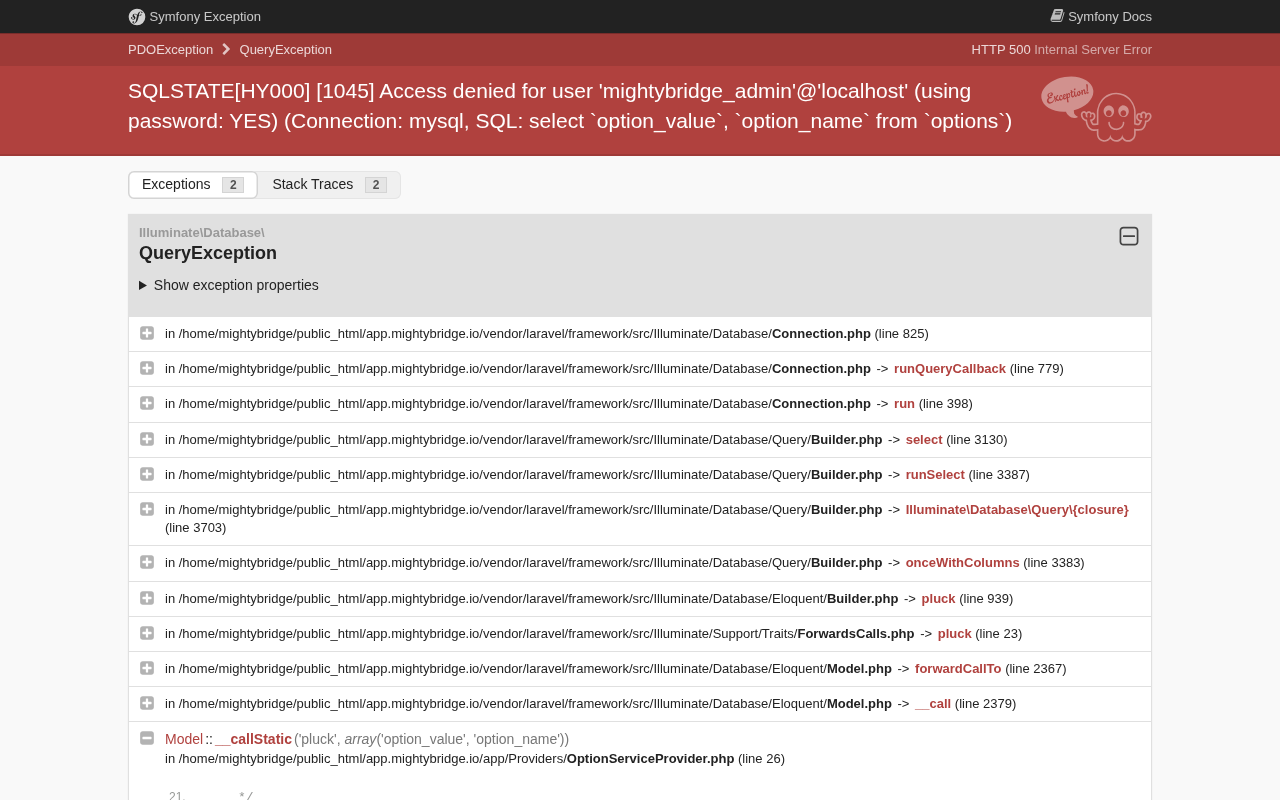Click the count badge on Stack Traces tab
The image size is (1280, 800).
coord(376,185)
